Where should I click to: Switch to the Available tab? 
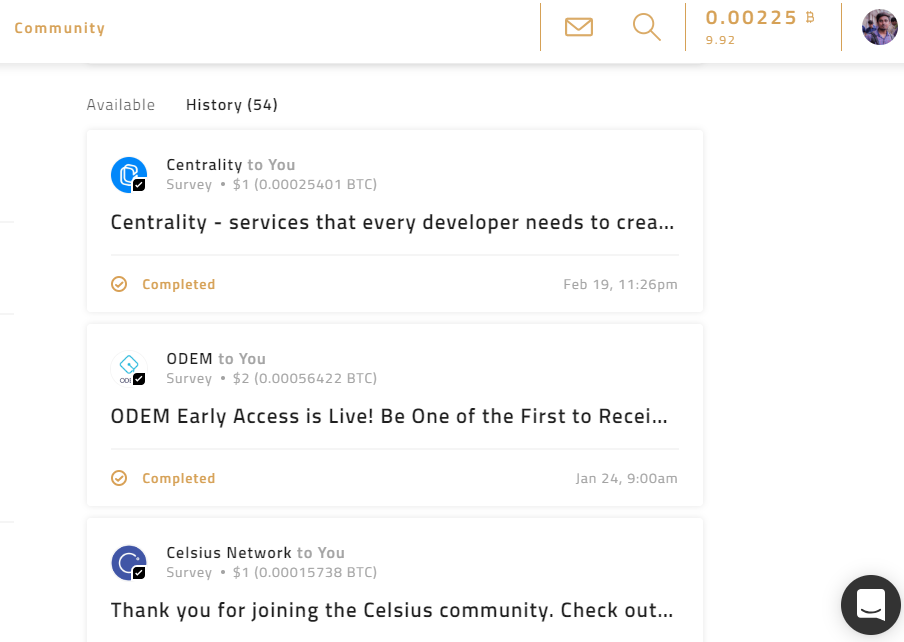(121, 105)
